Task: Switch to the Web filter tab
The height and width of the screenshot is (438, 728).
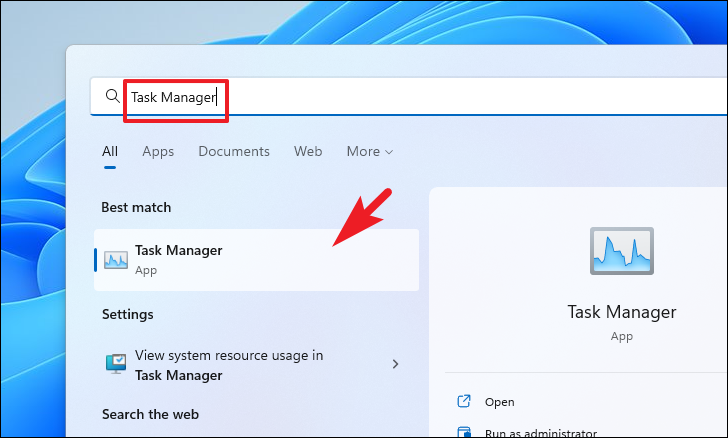Action: tap(308, 151)
